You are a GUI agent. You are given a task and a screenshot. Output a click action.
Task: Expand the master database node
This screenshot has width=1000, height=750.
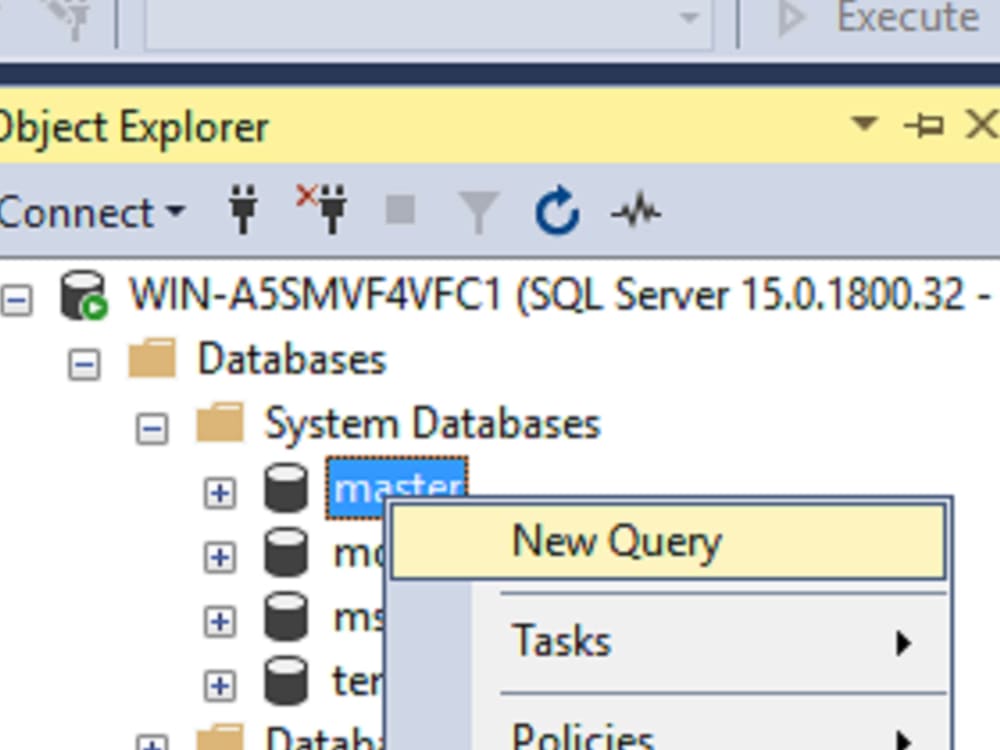pyautogui.click(x=219, y=493)
